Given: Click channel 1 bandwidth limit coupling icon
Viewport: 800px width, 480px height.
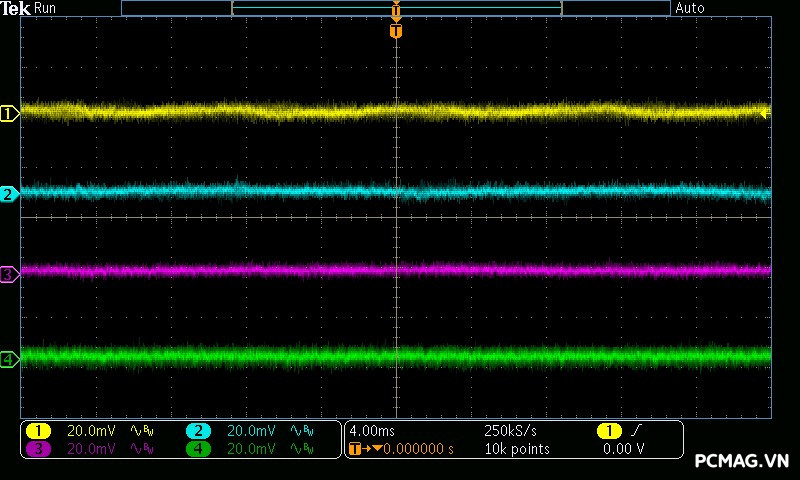Looking at the screenshot, I should (141, 431).
